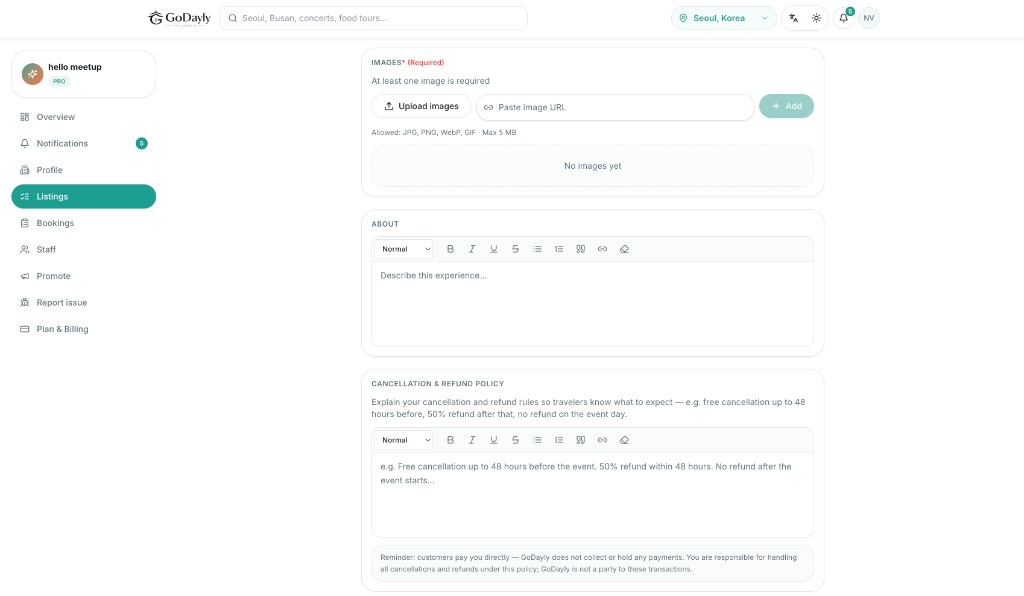Apply italic in the About editor
The height and width of the screenshot is (596, 1024).
[x=472, y=249]
